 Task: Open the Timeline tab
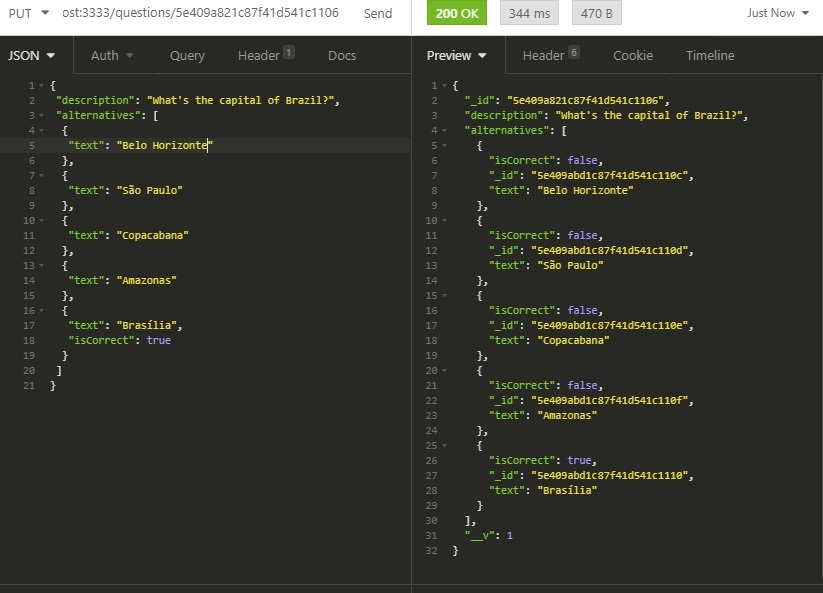tap(710, 56)
